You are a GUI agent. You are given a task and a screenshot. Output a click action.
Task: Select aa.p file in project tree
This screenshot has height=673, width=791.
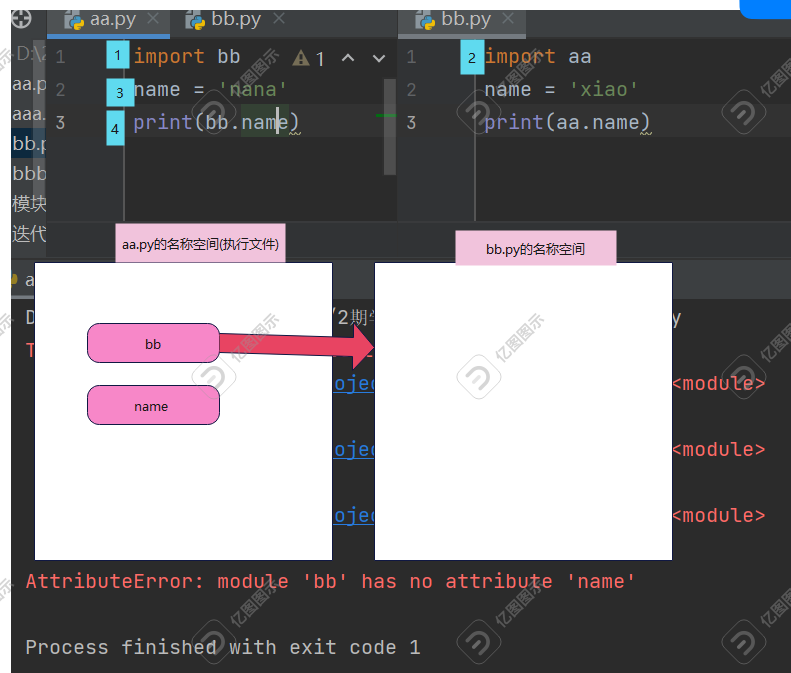click(x=29, y=84)
